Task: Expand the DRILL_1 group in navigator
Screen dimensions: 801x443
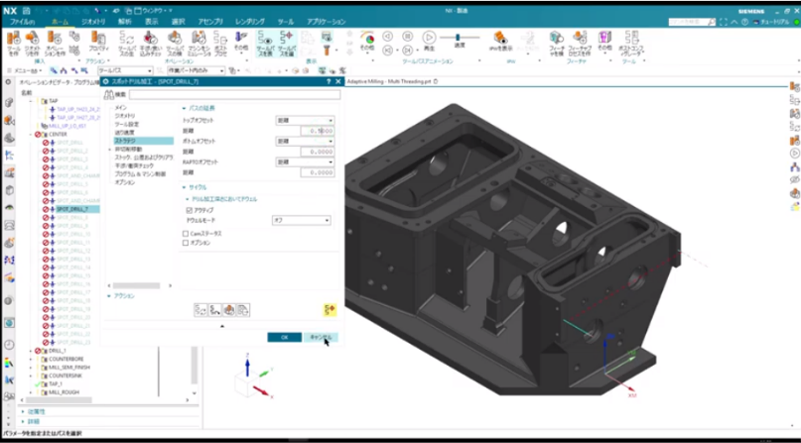Action: pos(31,351)
